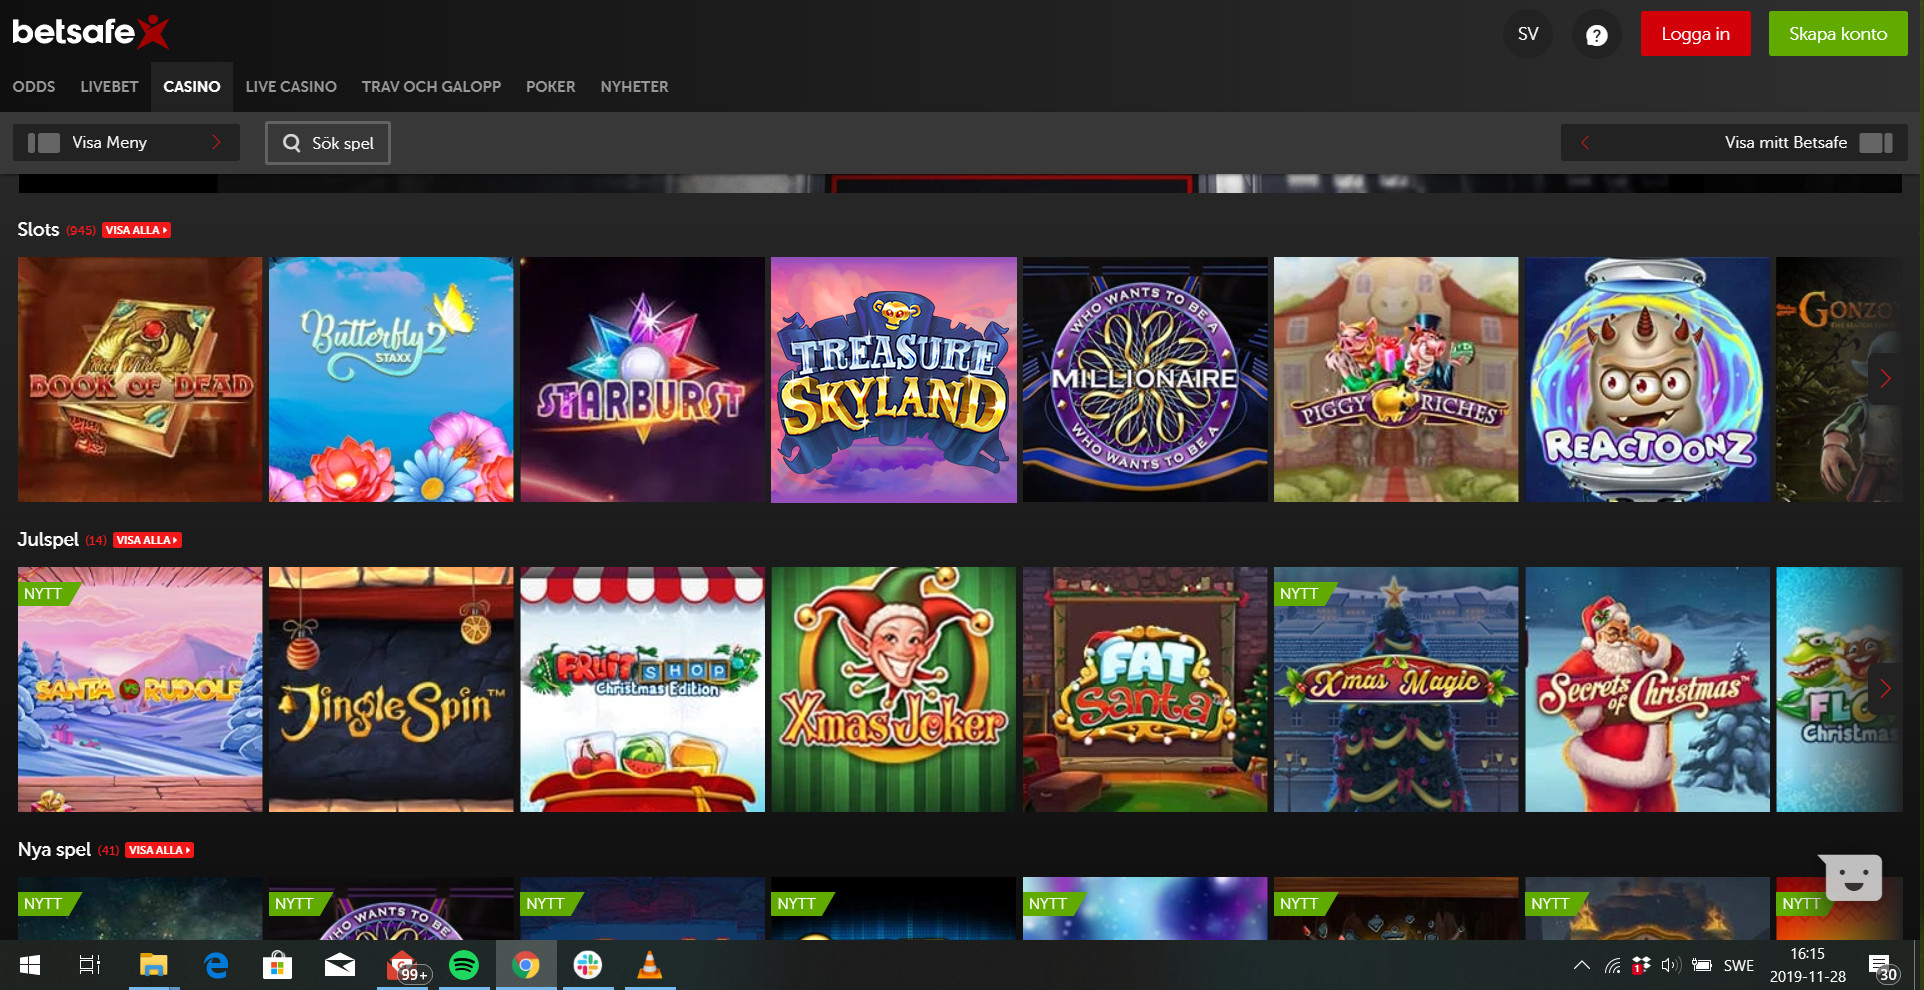The image size is (1924, 990).
Task: Switch the SWE input language
Action: pyautogui.click(x=1739, y=965)
